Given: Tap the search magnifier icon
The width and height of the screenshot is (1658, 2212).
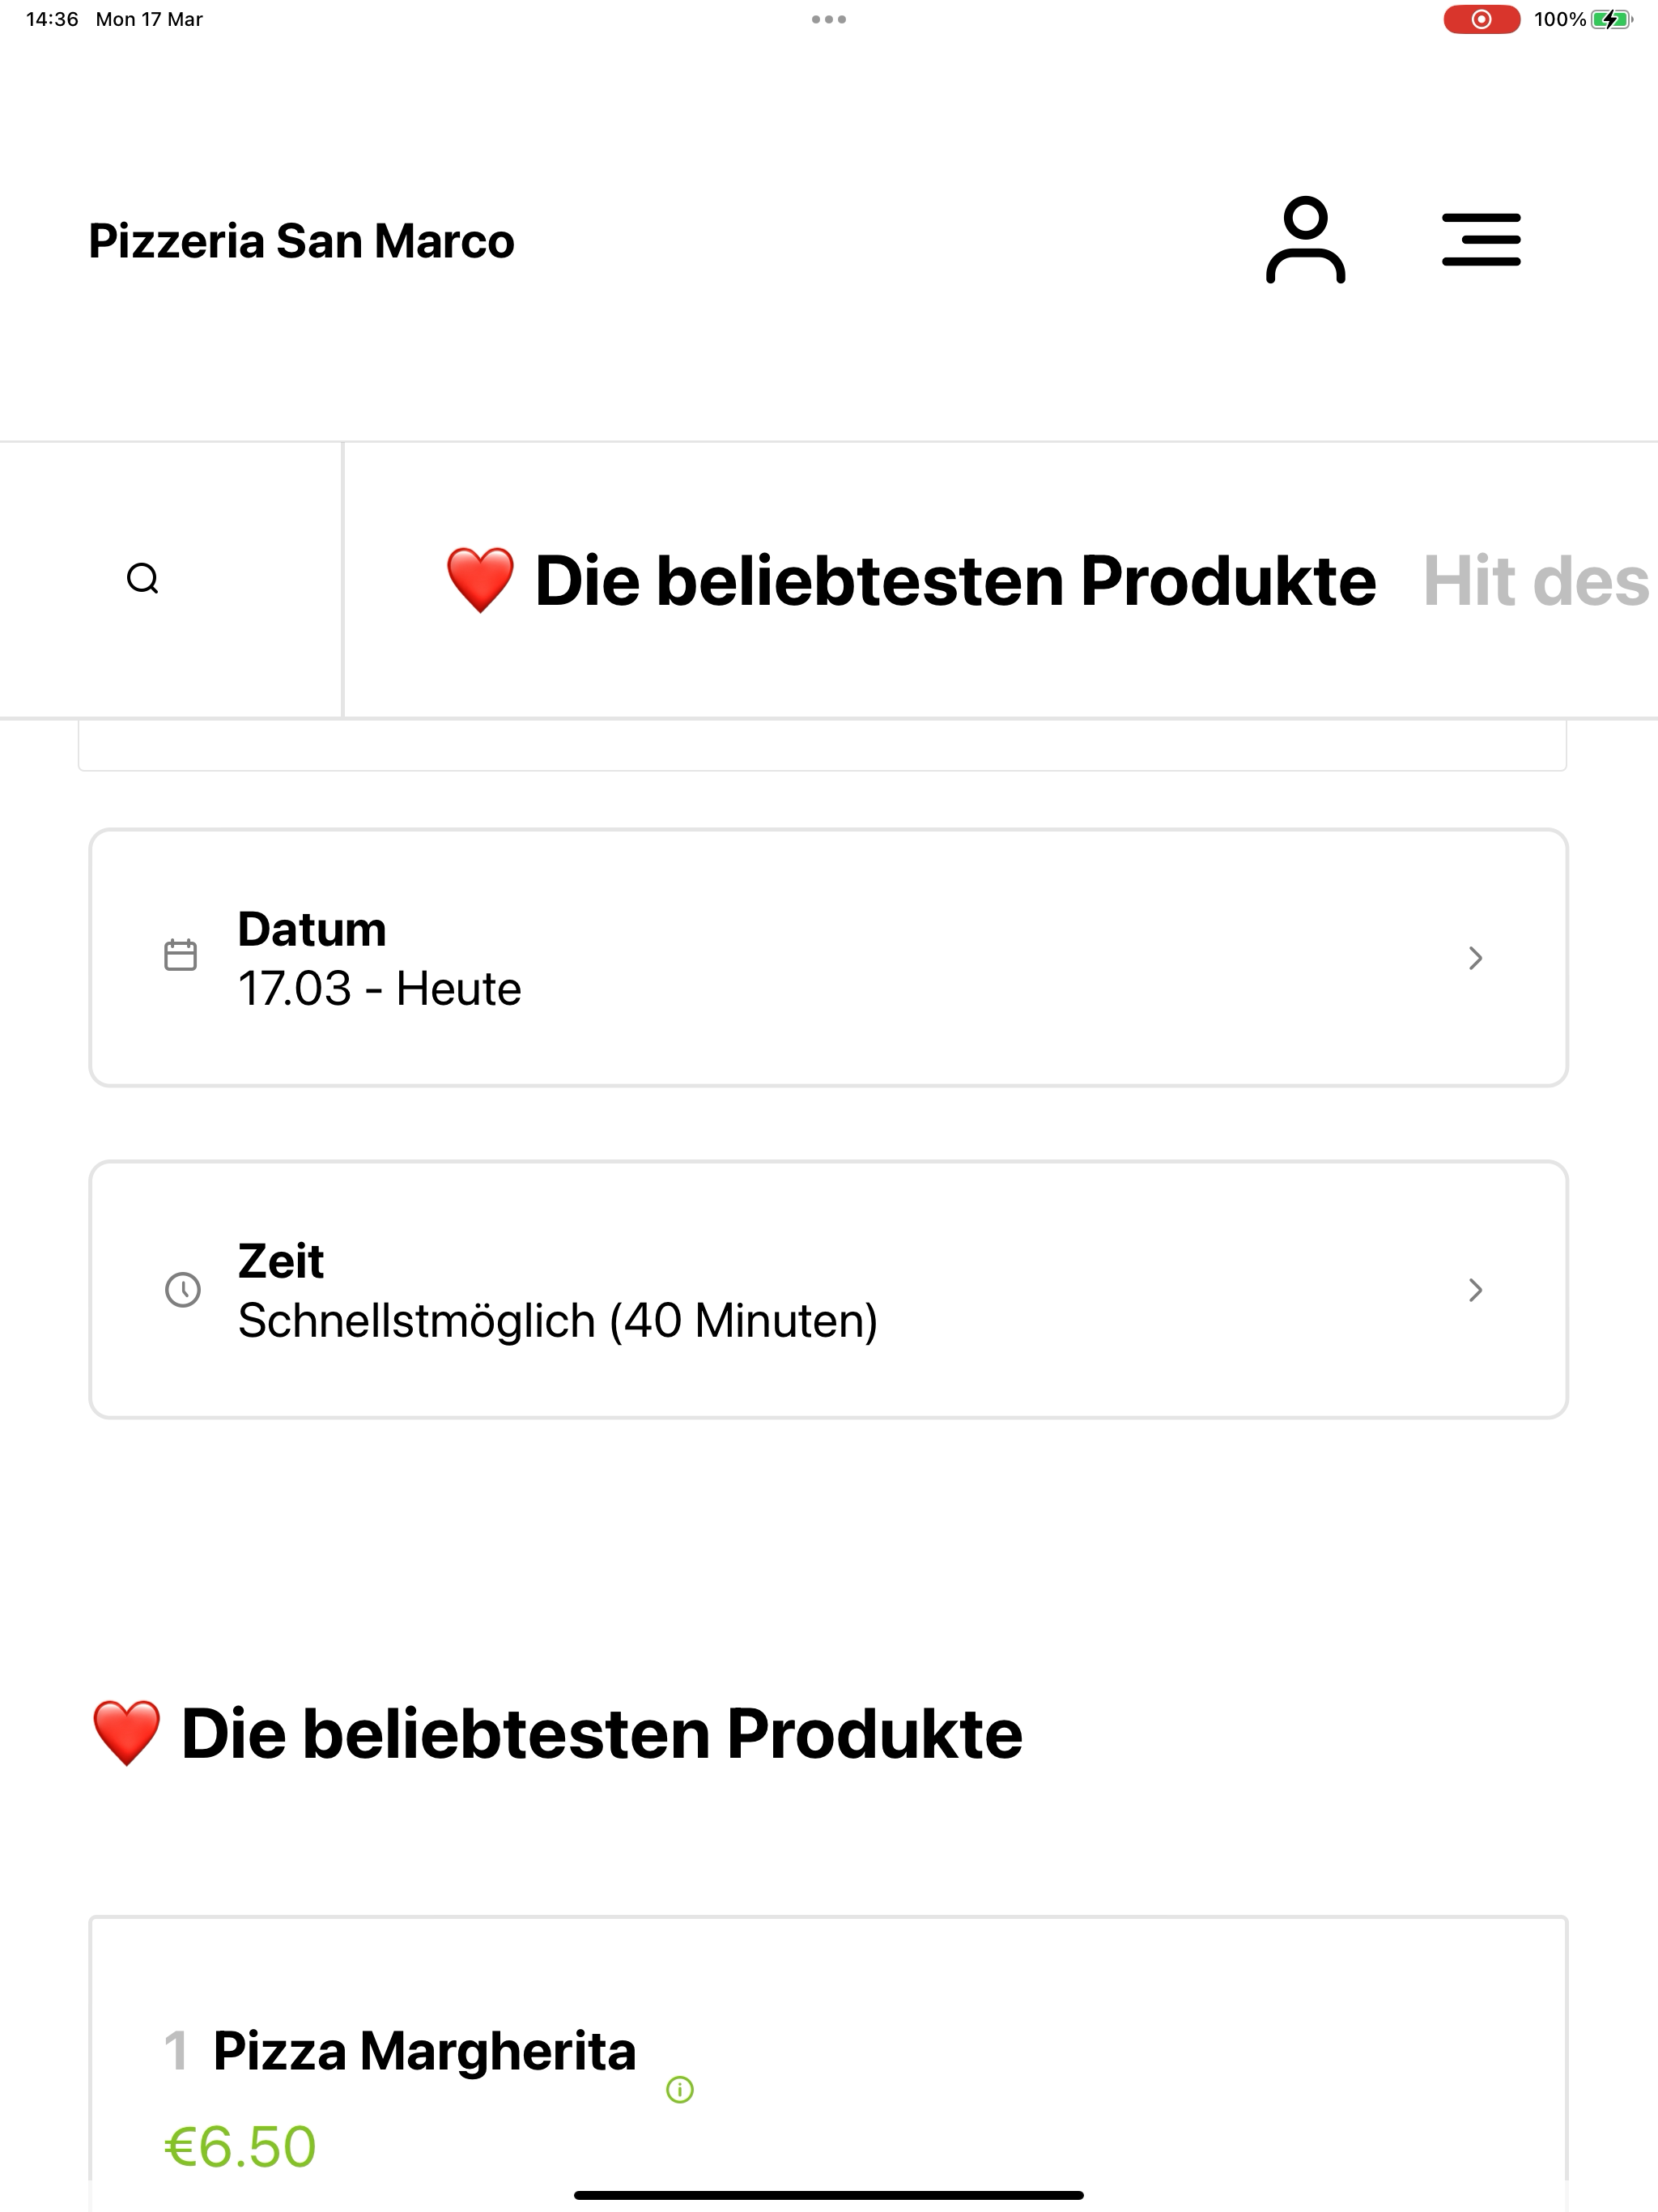Looking at the screenshot, I should pyautogui.click(x=143, y=579).
